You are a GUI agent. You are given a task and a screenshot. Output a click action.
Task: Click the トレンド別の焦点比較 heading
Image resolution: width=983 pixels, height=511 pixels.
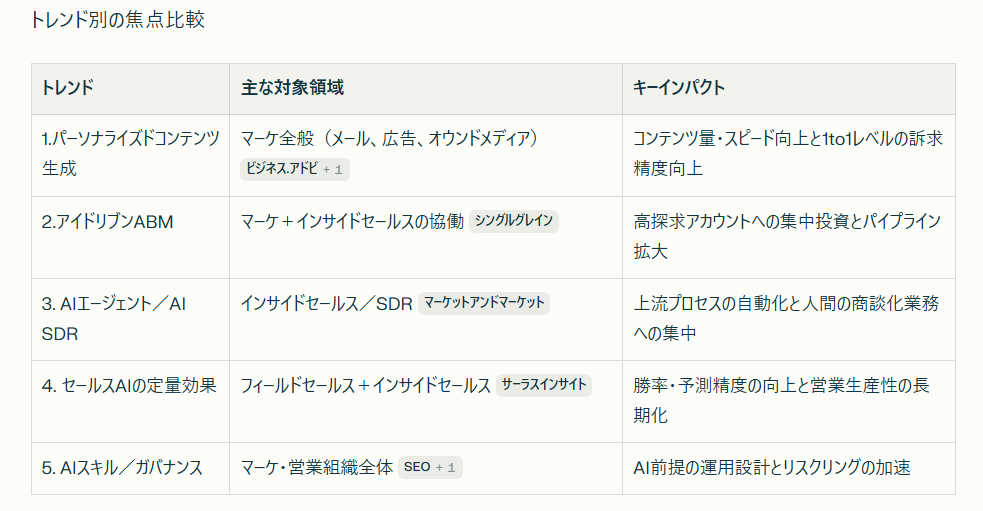[x=117, y=20]
